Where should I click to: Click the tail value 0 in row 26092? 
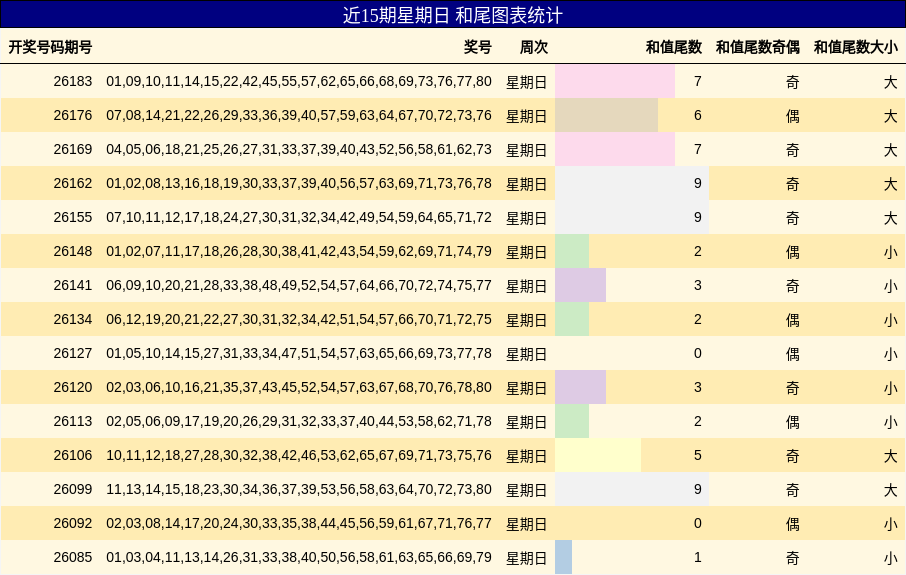697,523
